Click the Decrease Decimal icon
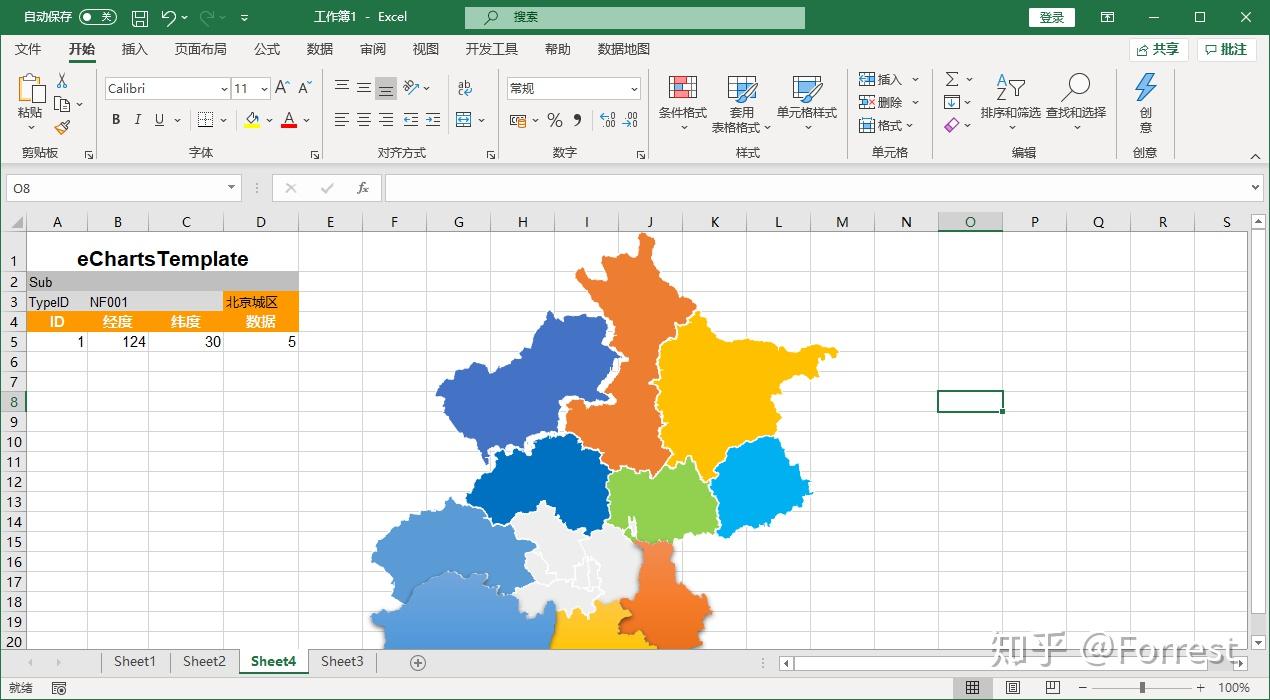The image size is (1270, 700). point(630,120)
